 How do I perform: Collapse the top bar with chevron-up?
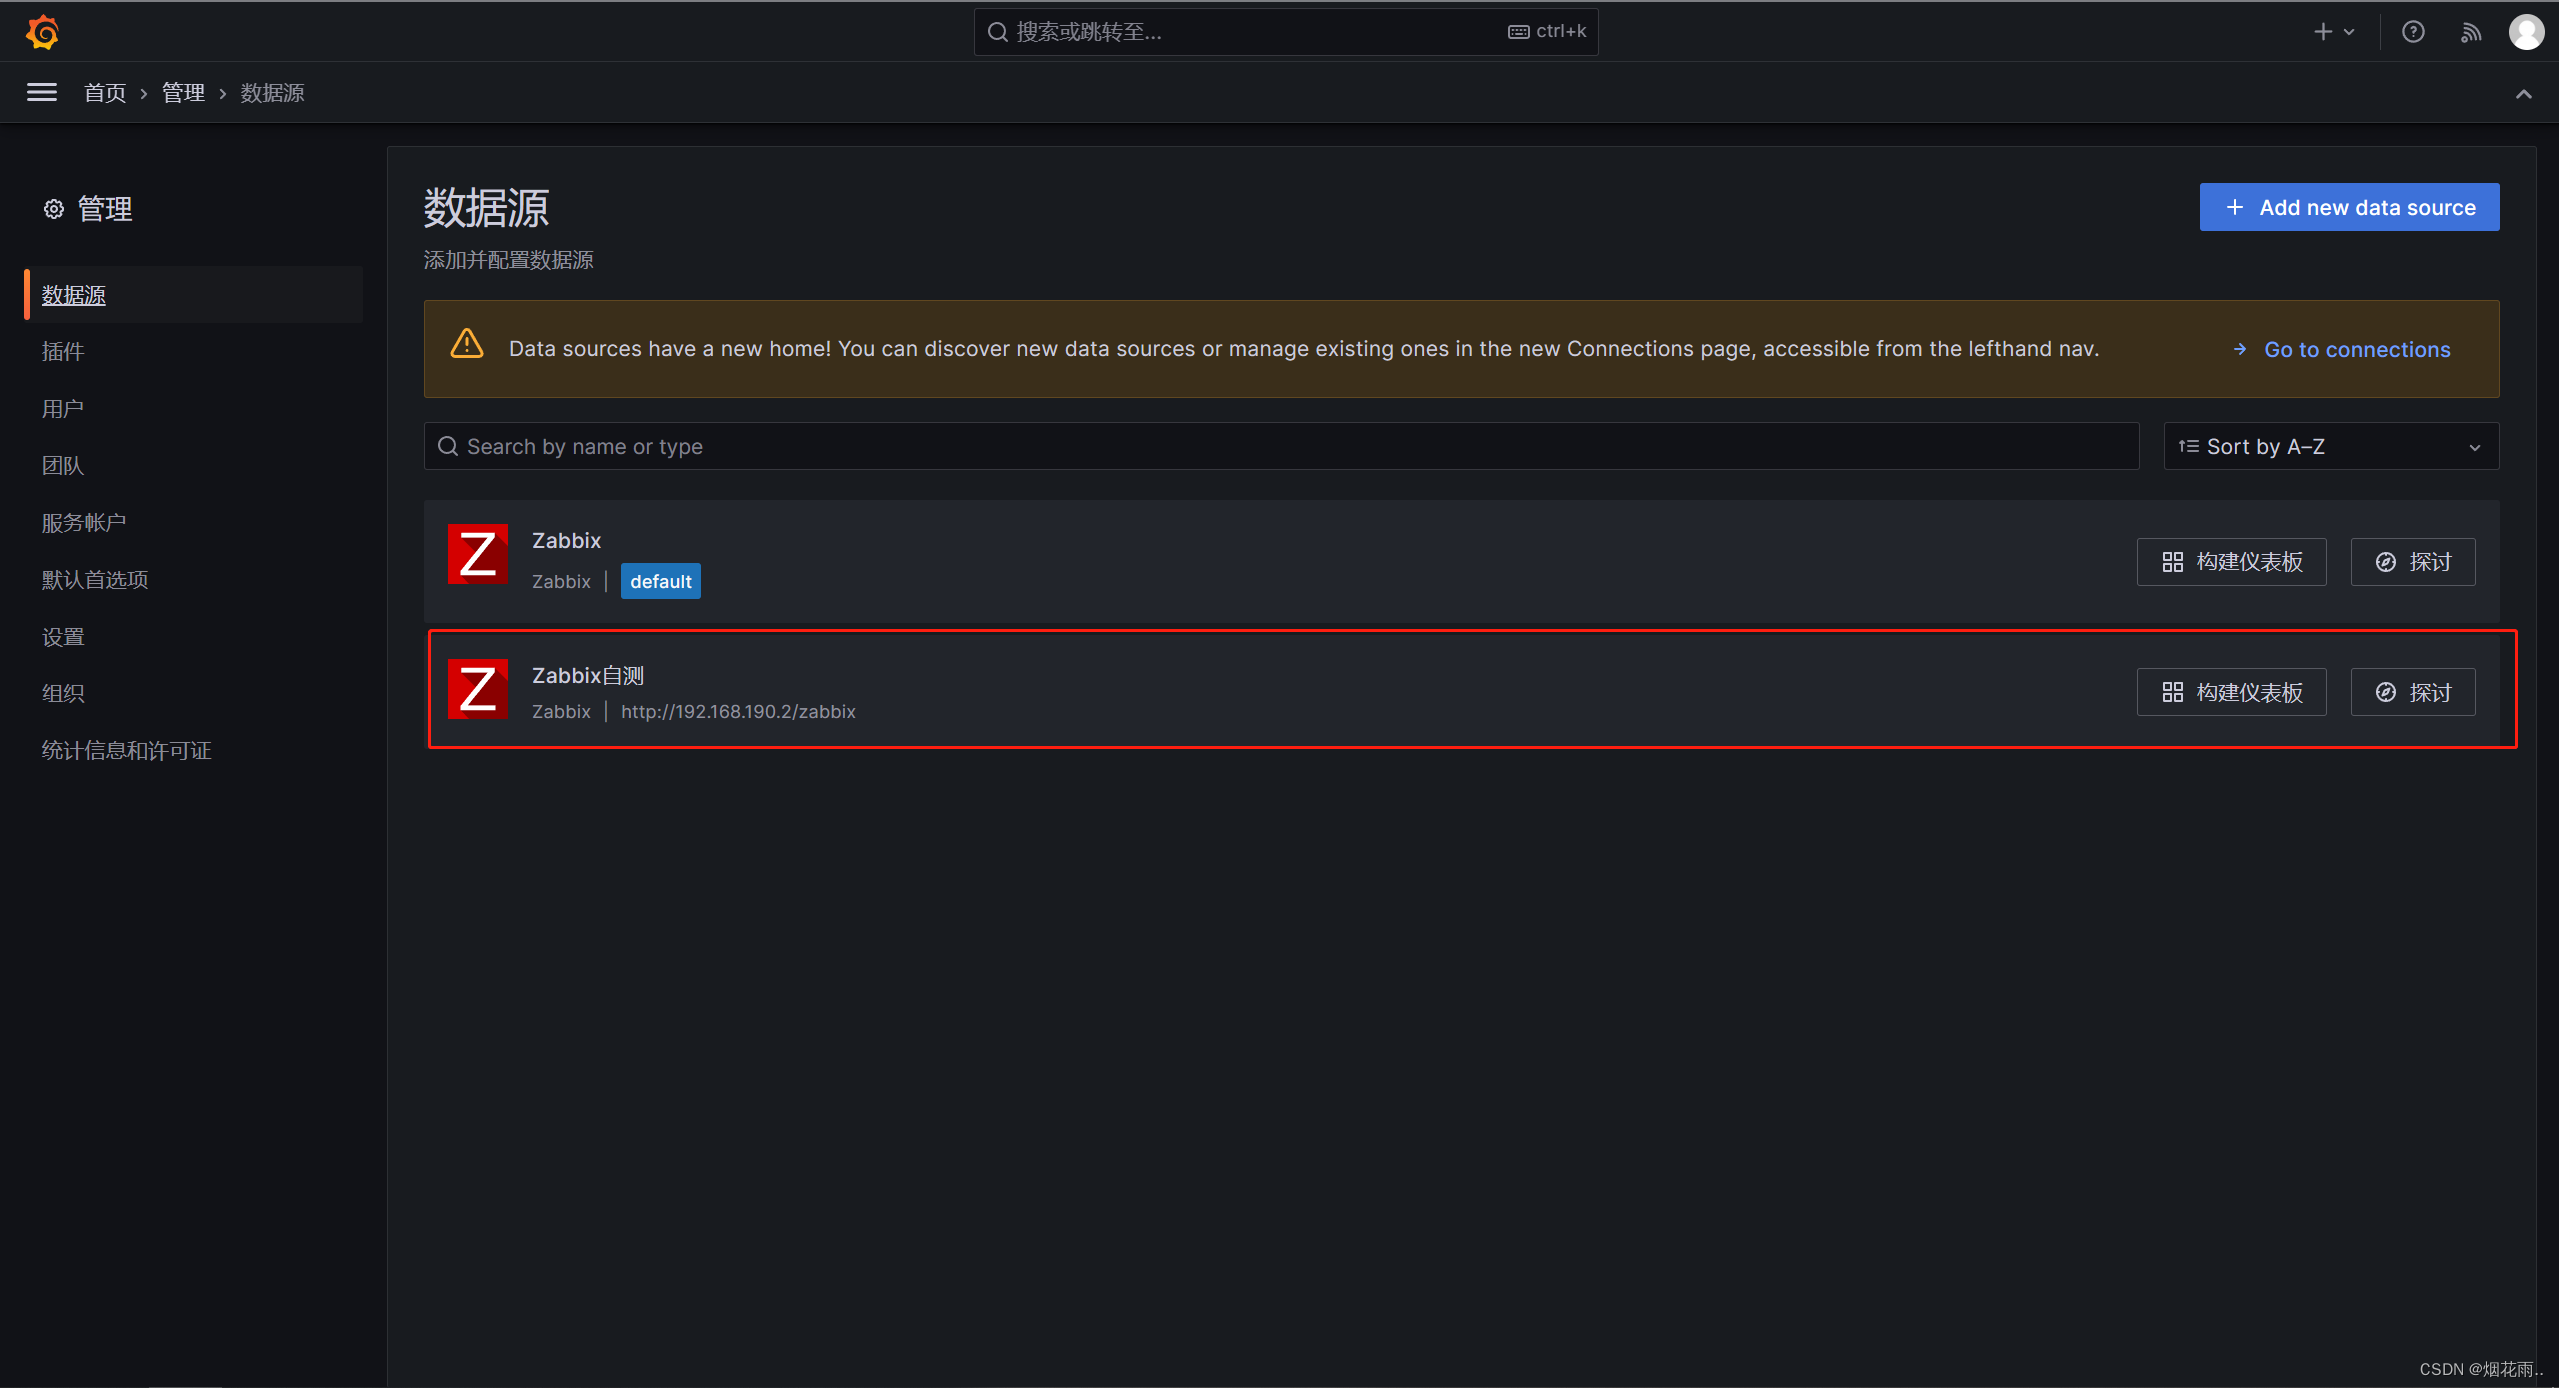point(2523,94)
